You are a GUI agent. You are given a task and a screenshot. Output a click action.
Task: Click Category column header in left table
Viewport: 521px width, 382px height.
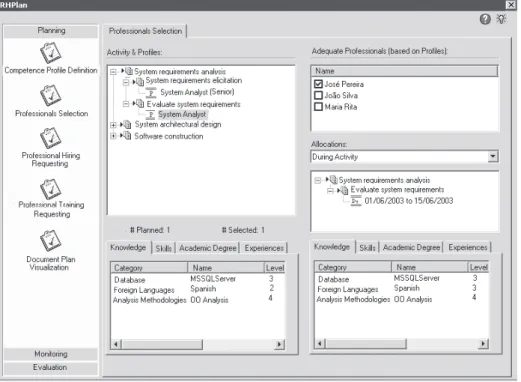click(149, 268)
